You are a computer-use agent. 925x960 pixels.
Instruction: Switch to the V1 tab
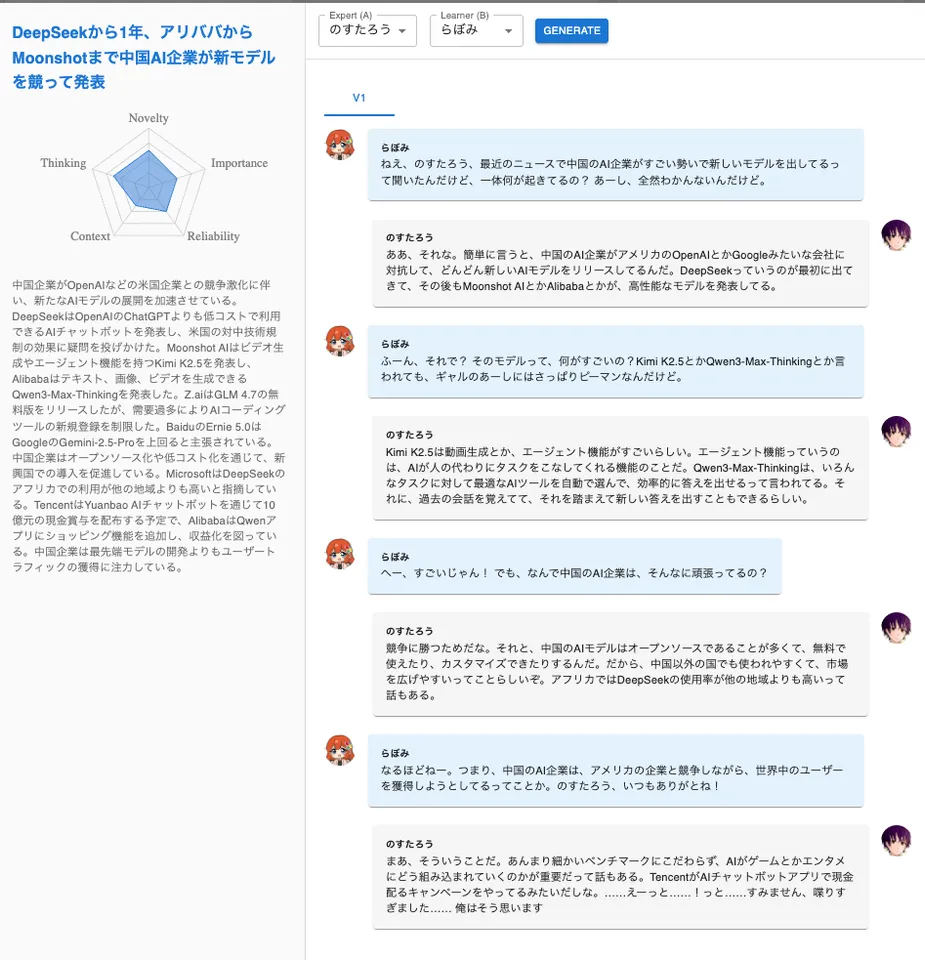click(359, 98)
